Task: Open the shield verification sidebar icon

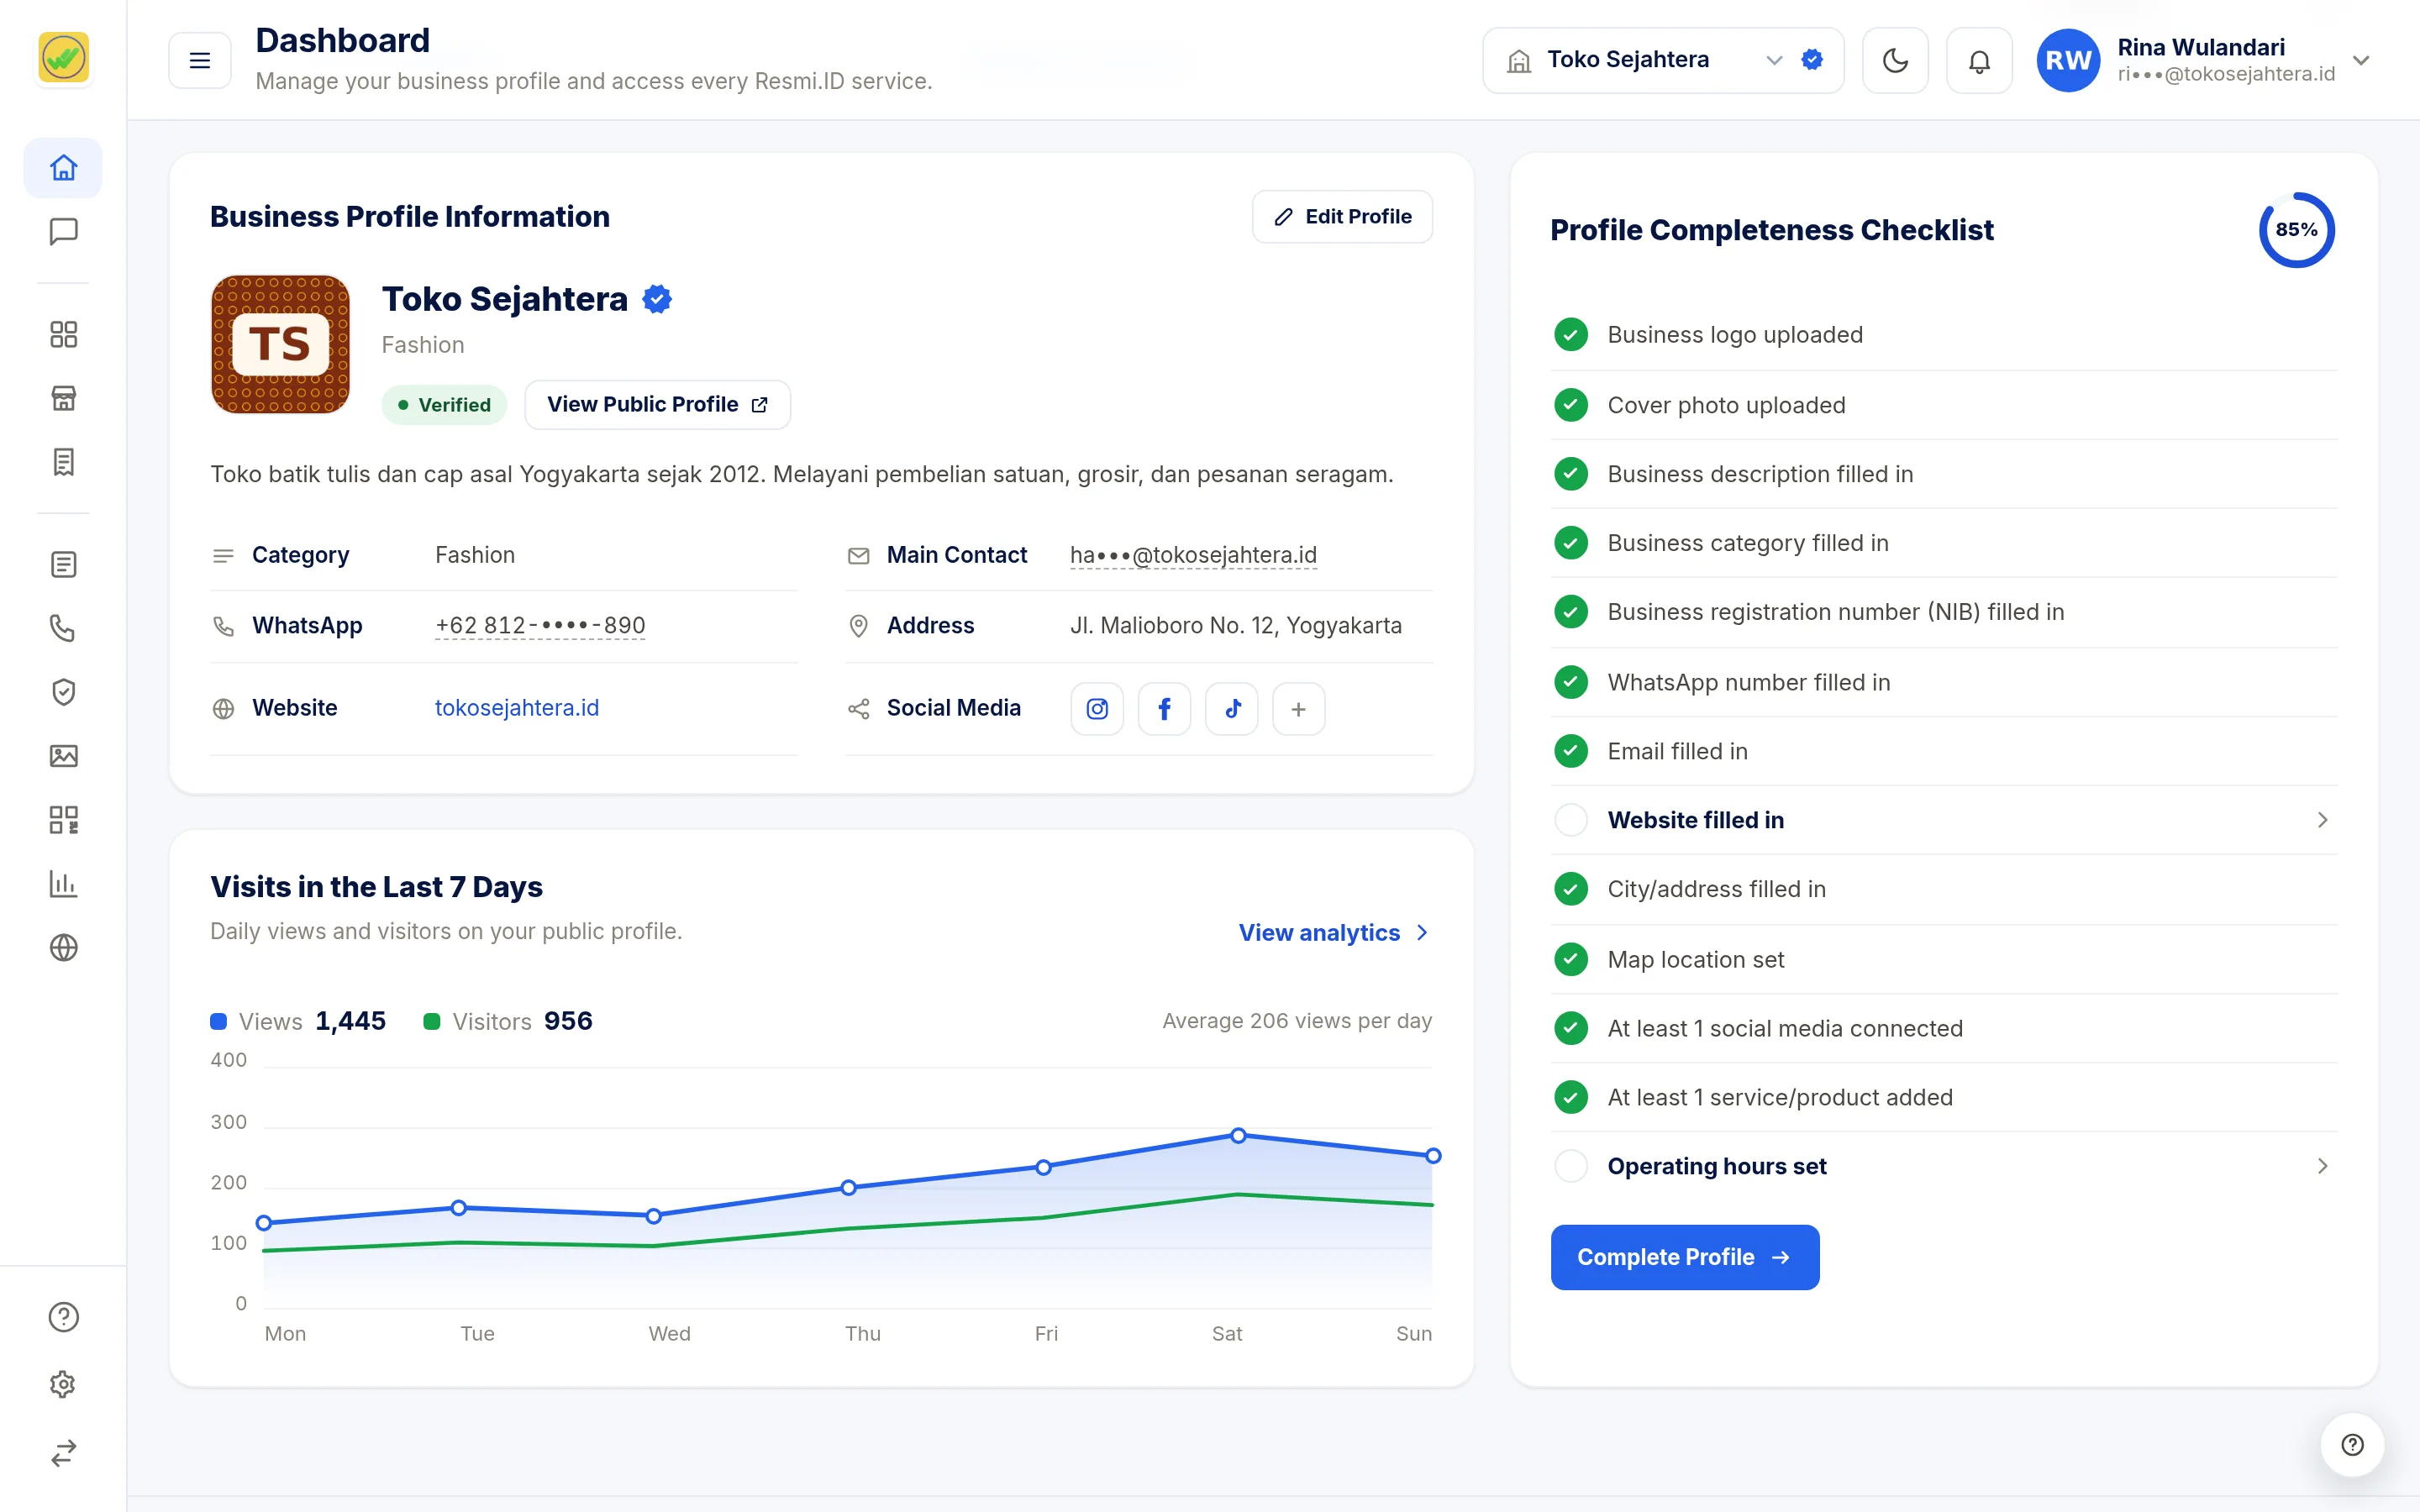Action: [63, 692]
